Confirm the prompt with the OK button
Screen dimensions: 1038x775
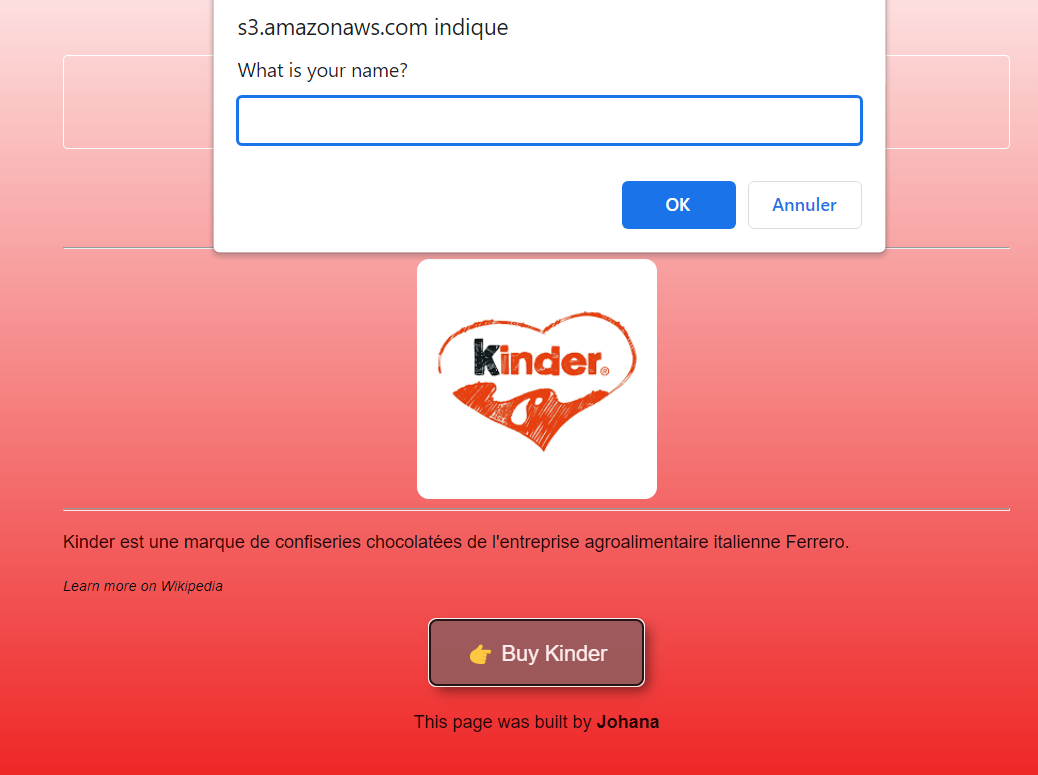click(x=679, y=205)
